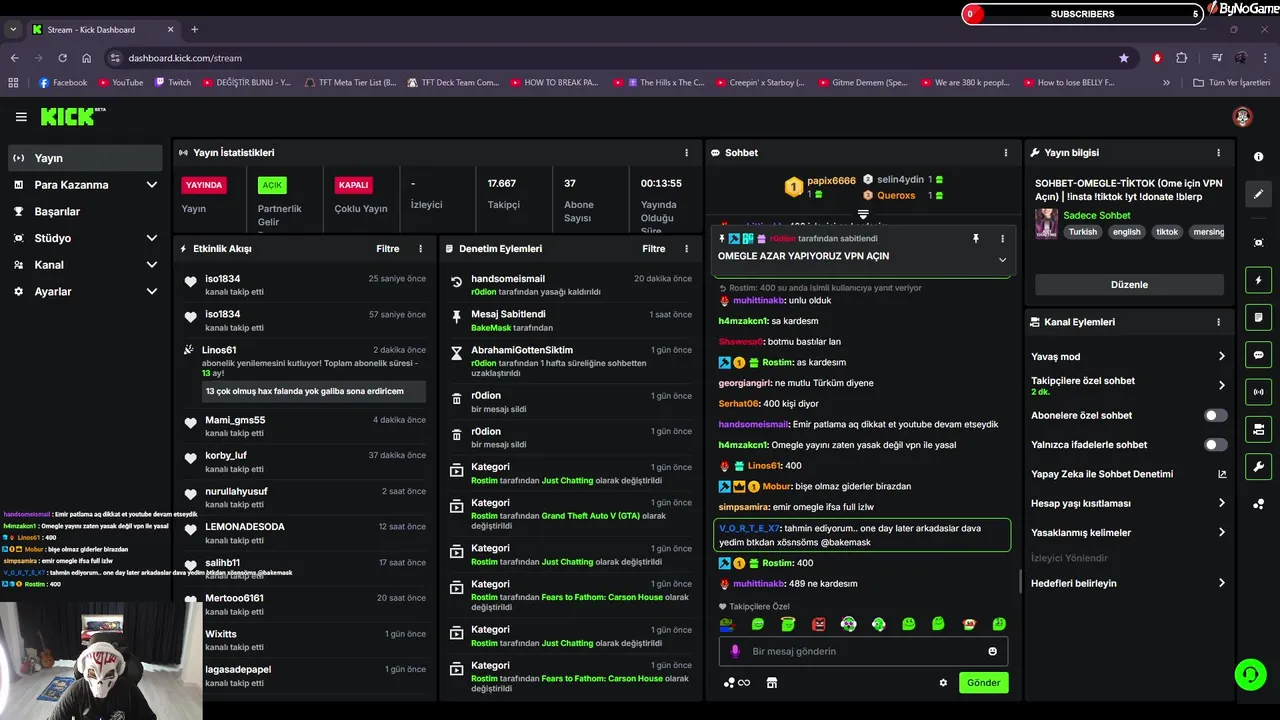Open Yasaklanmış kelimeler settings
Viewport: 1280px width, 720px height.
[x=1128, y=532]
